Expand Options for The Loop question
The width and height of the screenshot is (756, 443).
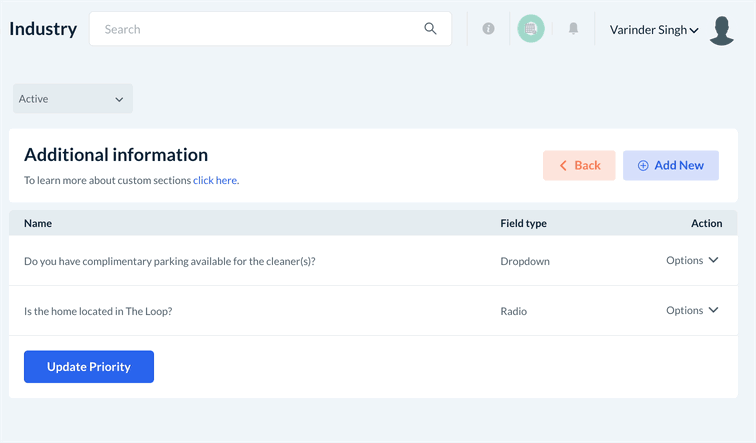[692, 311]
